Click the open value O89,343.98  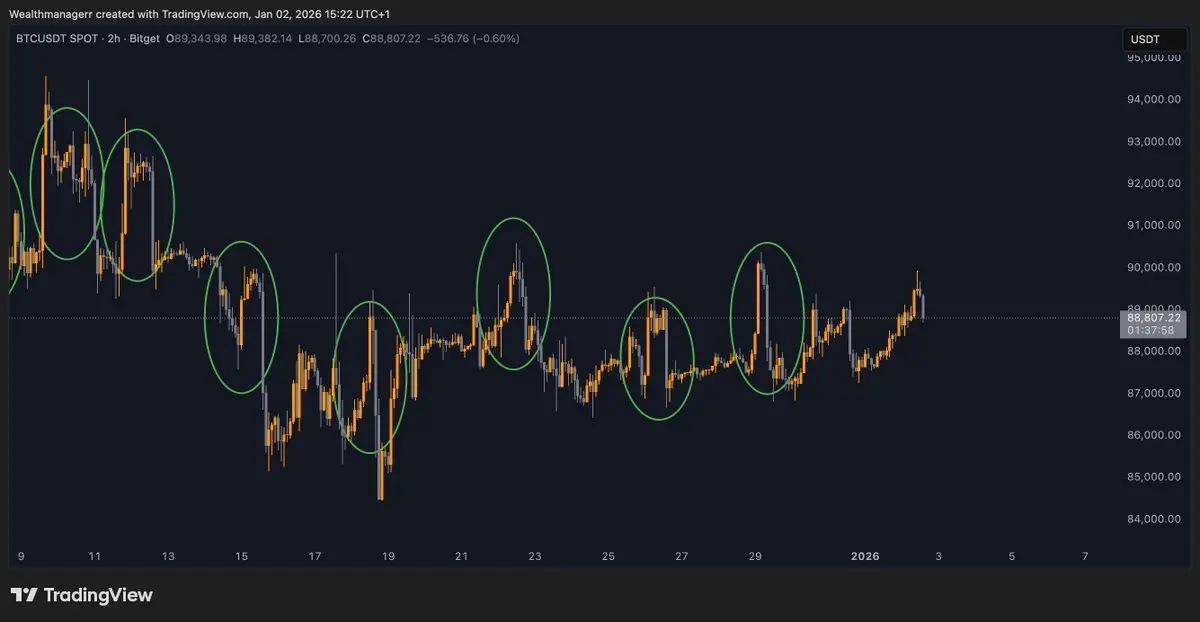tap(196, 38)
